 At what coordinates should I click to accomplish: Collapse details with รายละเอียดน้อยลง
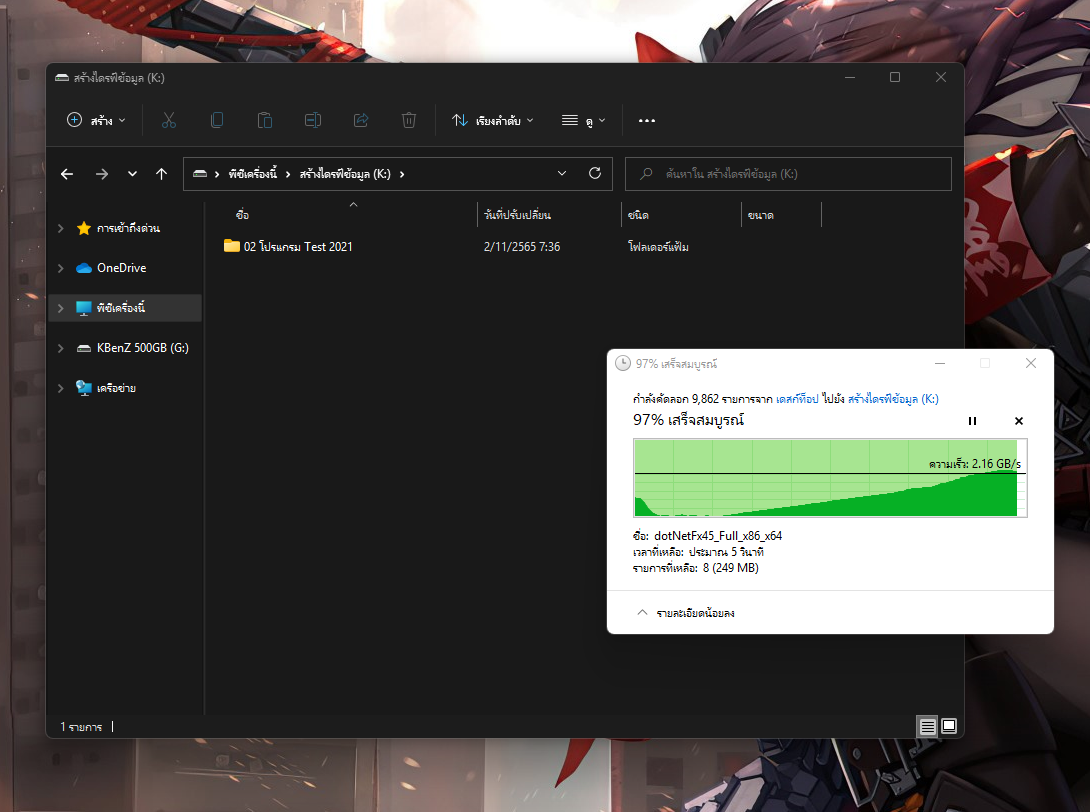[x=686, y=612]
